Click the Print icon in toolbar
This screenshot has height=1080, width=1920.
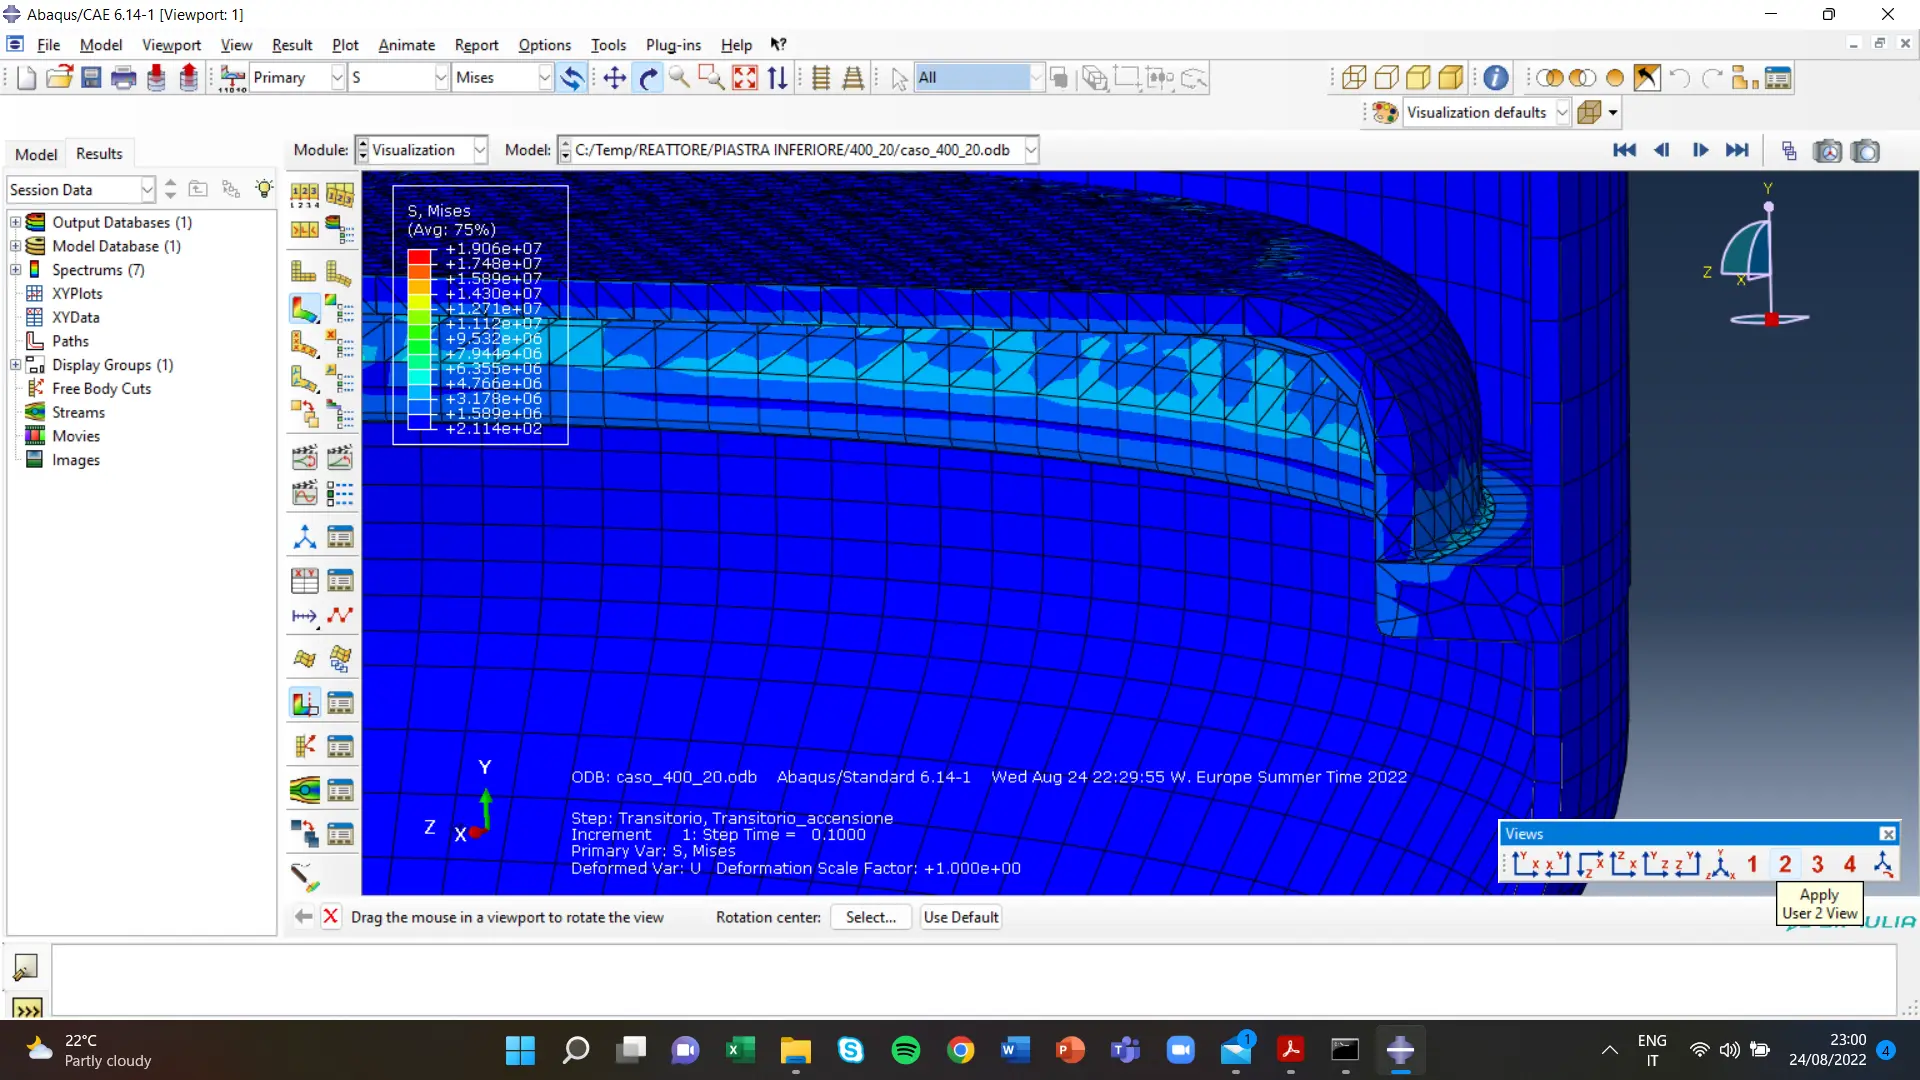(x=123, y=78)
